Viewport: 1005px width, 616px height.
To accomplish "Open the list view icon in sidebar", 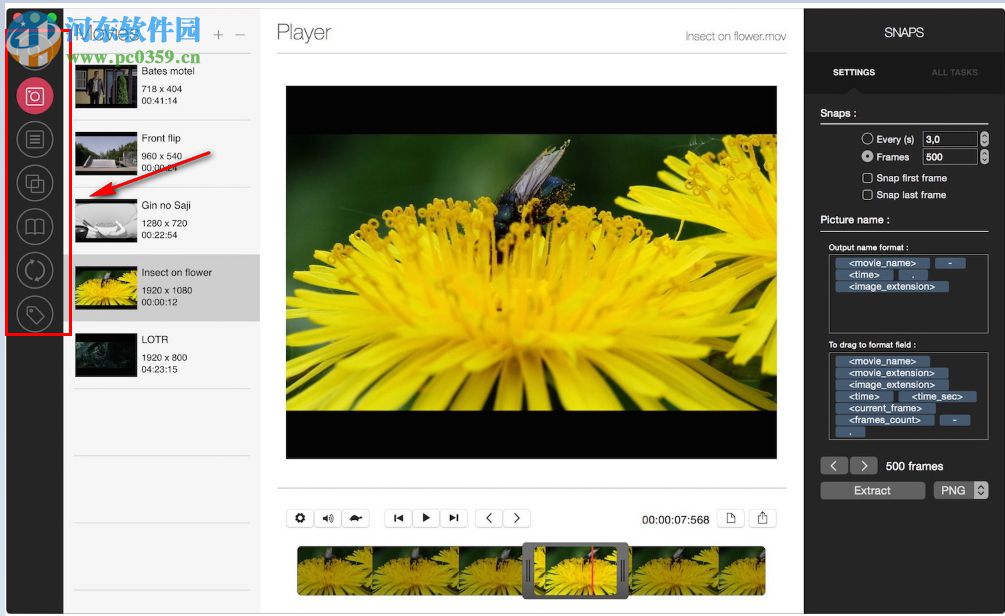I will 34,138.
